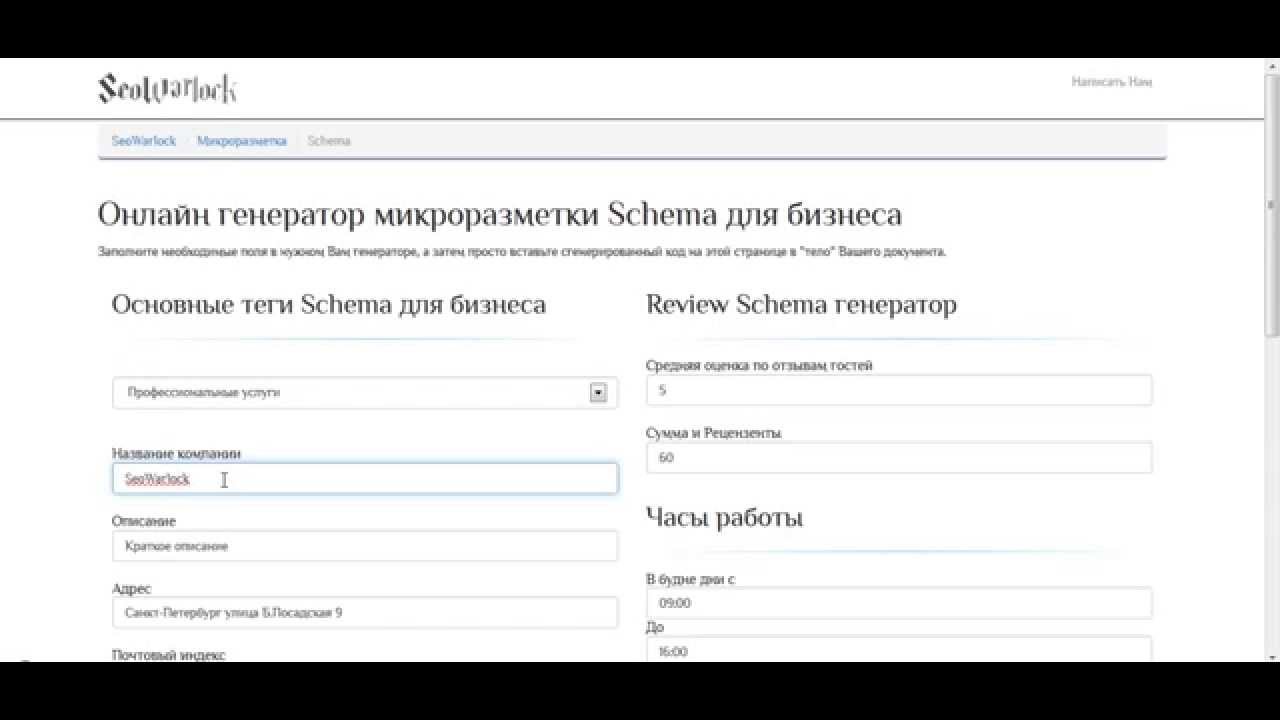The height and width of the screenshot is (720, 1280).
Task: Click the scrollbar down arrow
Action: coord(1272,656)
